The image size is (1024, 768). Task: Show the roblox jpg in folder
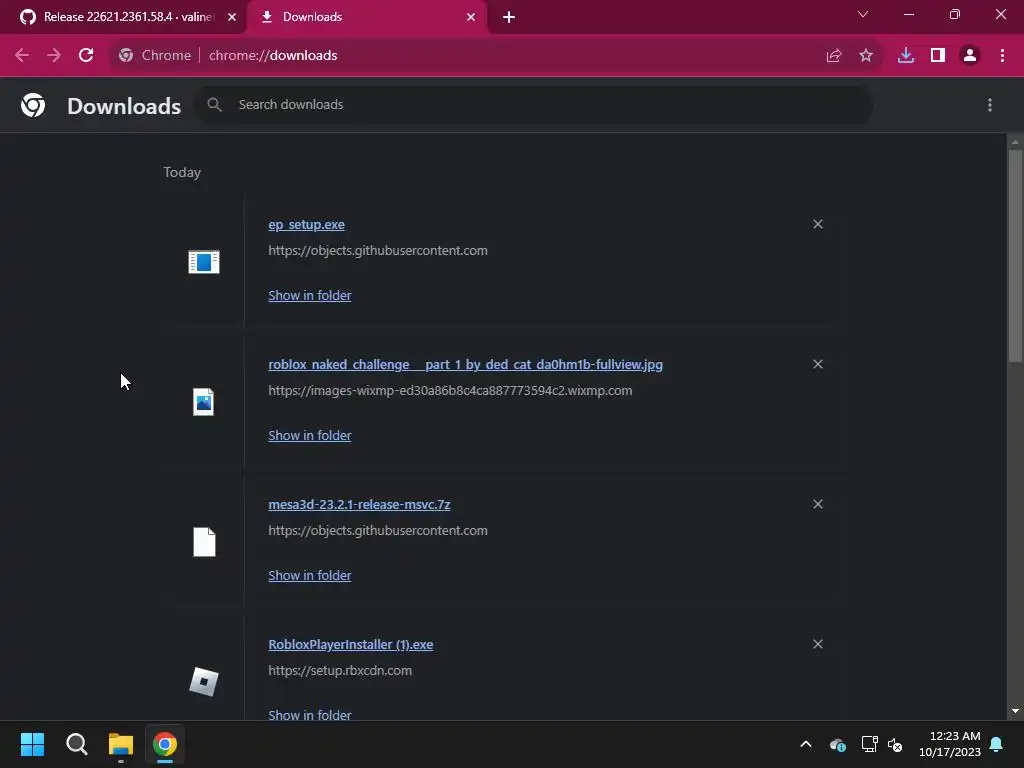pyautogui.click(x=310, y=436)
